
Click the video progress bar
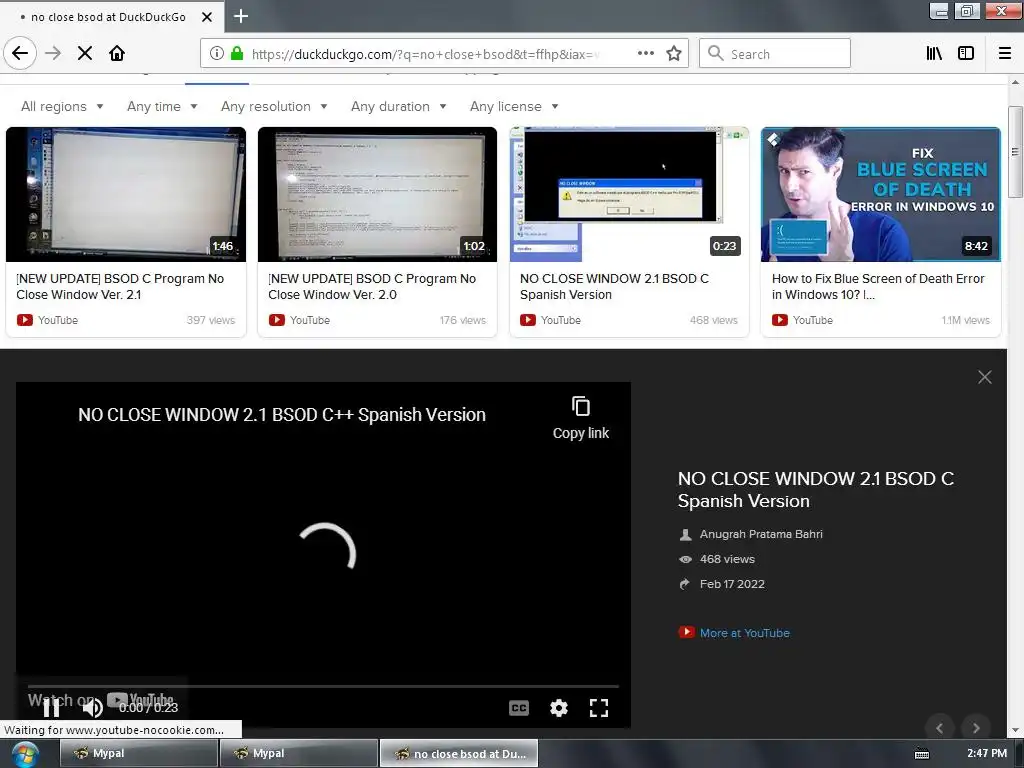(323, 686)
